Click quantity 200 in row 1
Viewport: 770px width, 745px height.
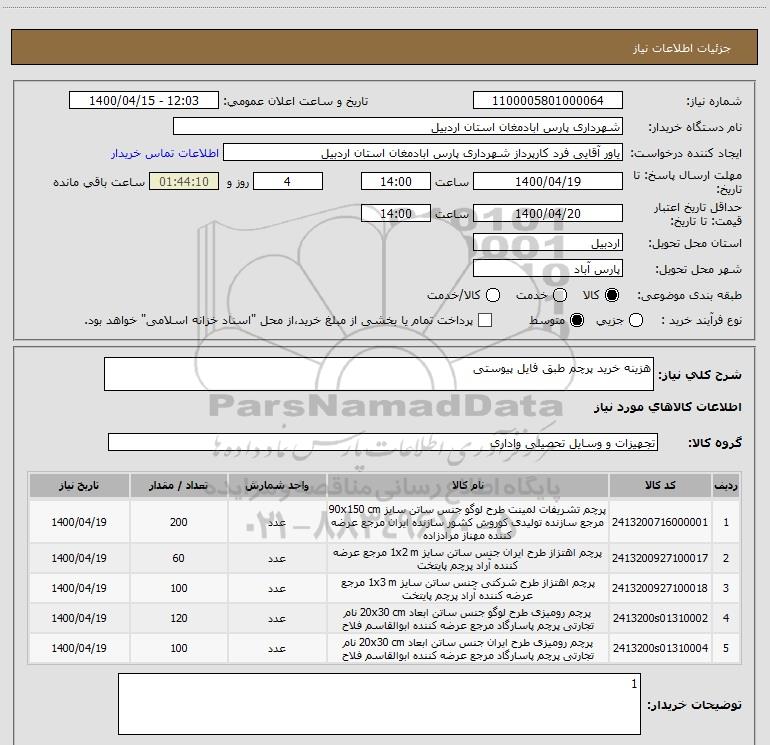click(x=179, y=522)
